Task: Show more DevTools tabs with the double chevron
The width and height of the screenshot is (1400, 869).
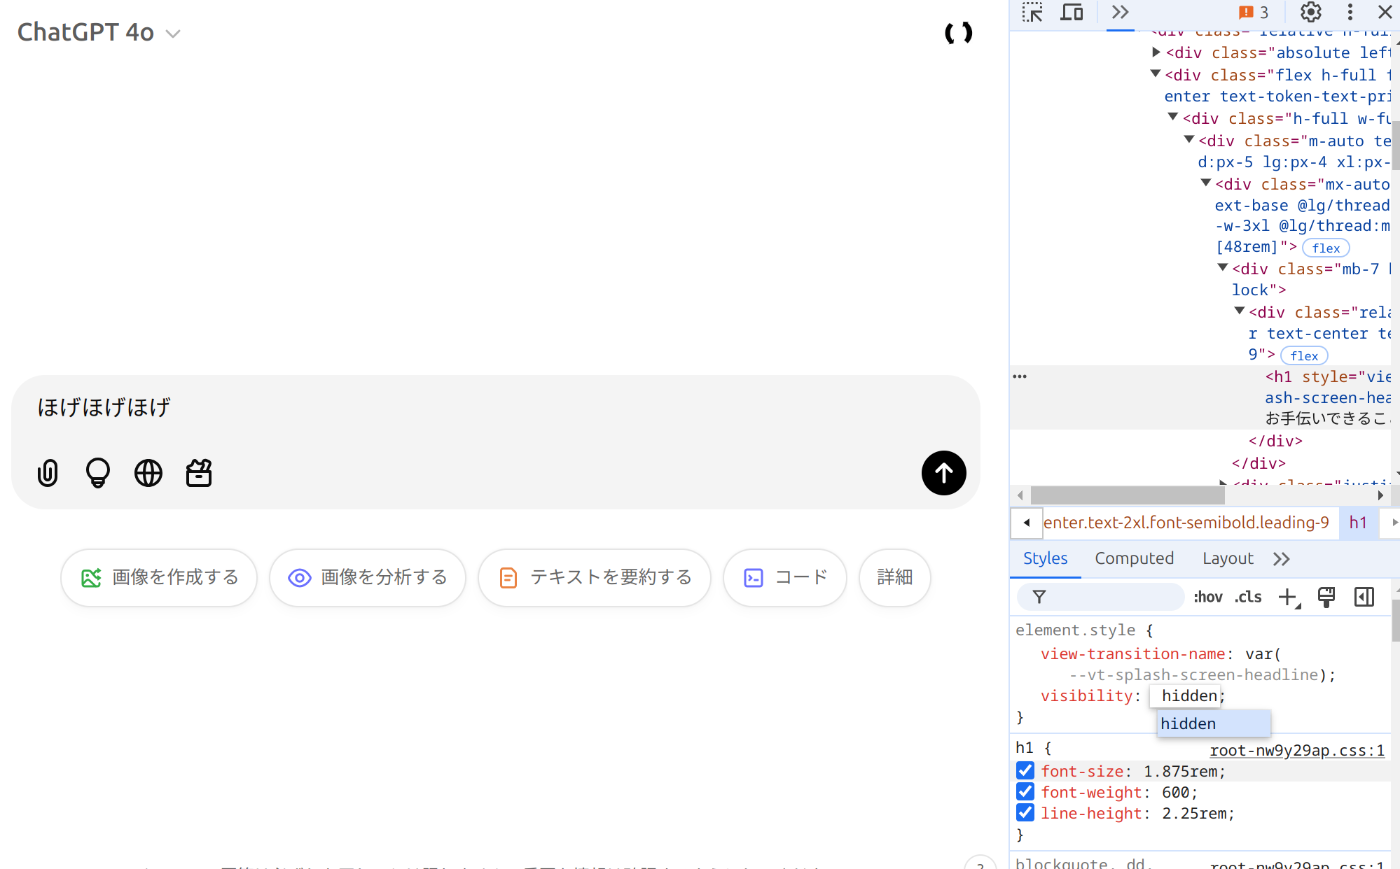Action: 1120,12
